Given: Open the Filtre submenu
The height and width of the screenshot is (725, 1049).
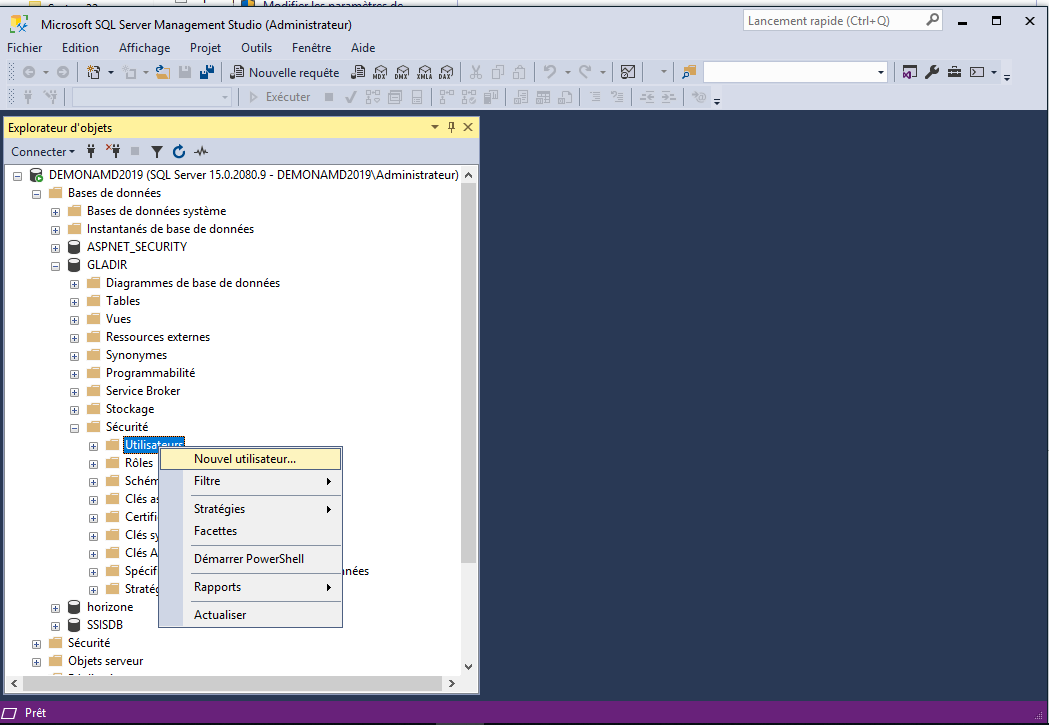Looking at the screenshot, I should (x=252, y=481).
